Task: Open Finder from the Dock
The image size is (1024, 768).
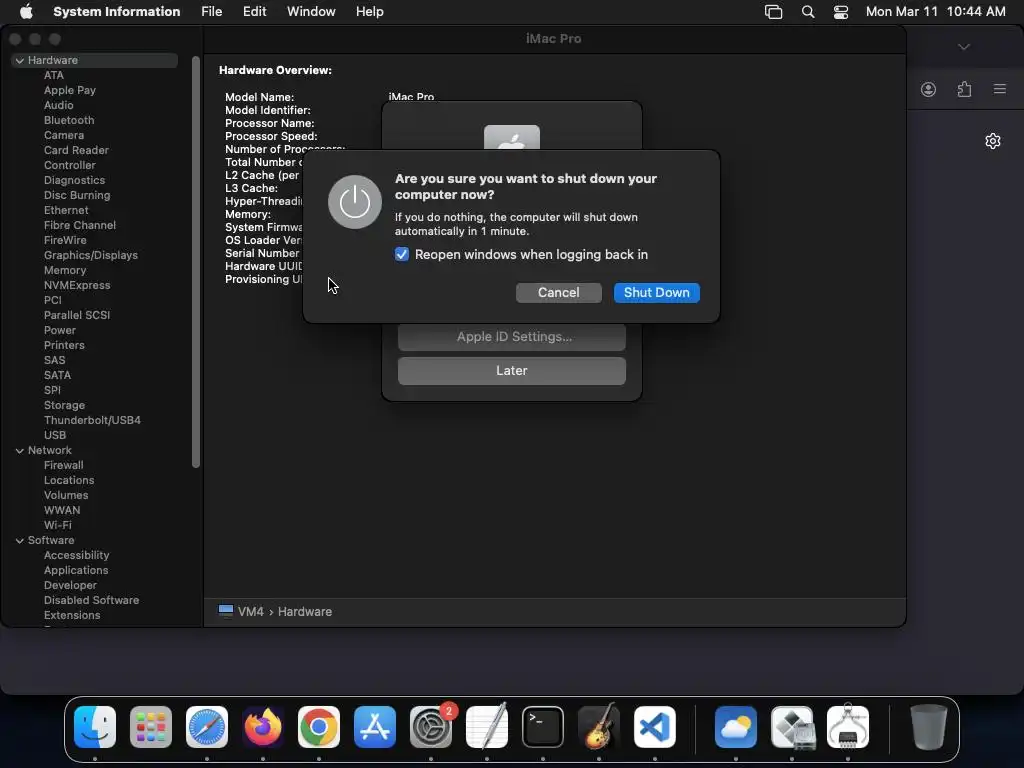Action: click(x=95, y=727)
